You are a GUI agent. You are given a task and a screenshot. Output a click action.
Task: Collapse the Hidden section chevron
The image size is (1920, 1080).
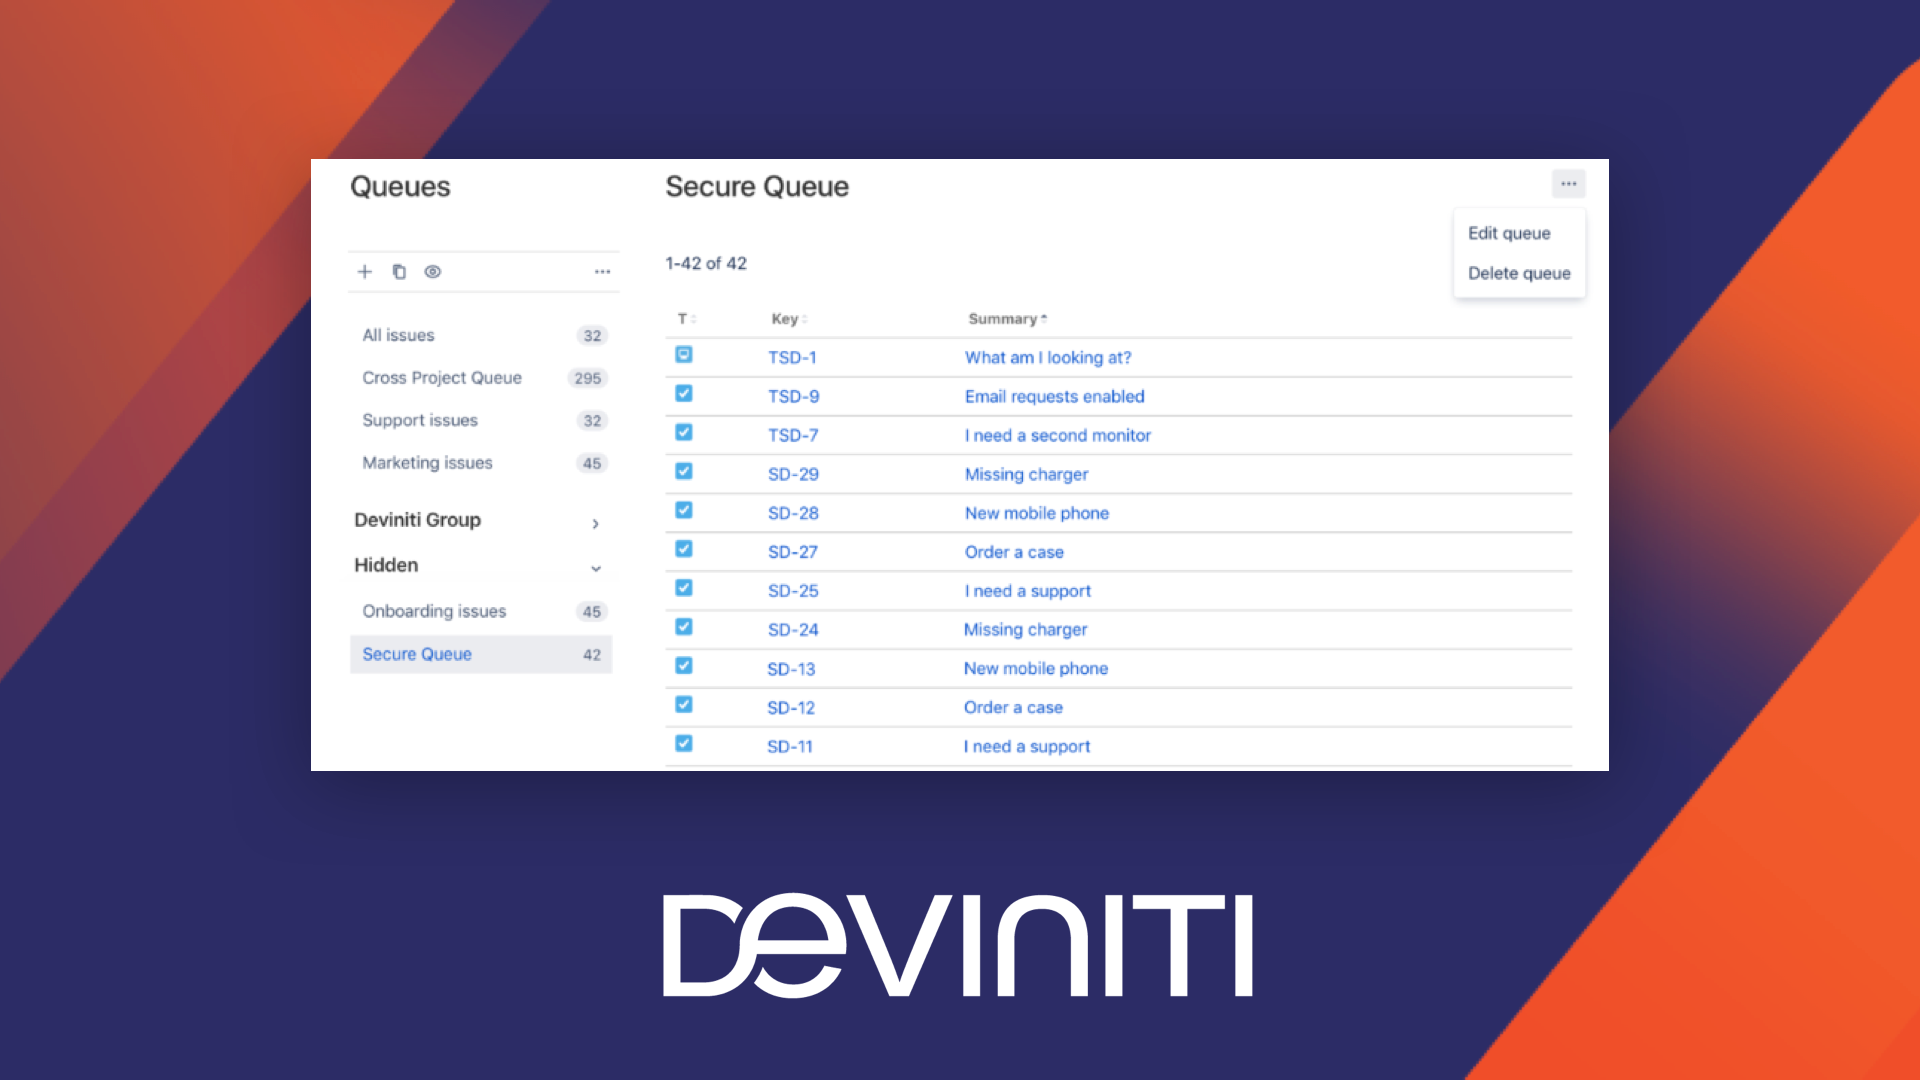coord(596,568)
